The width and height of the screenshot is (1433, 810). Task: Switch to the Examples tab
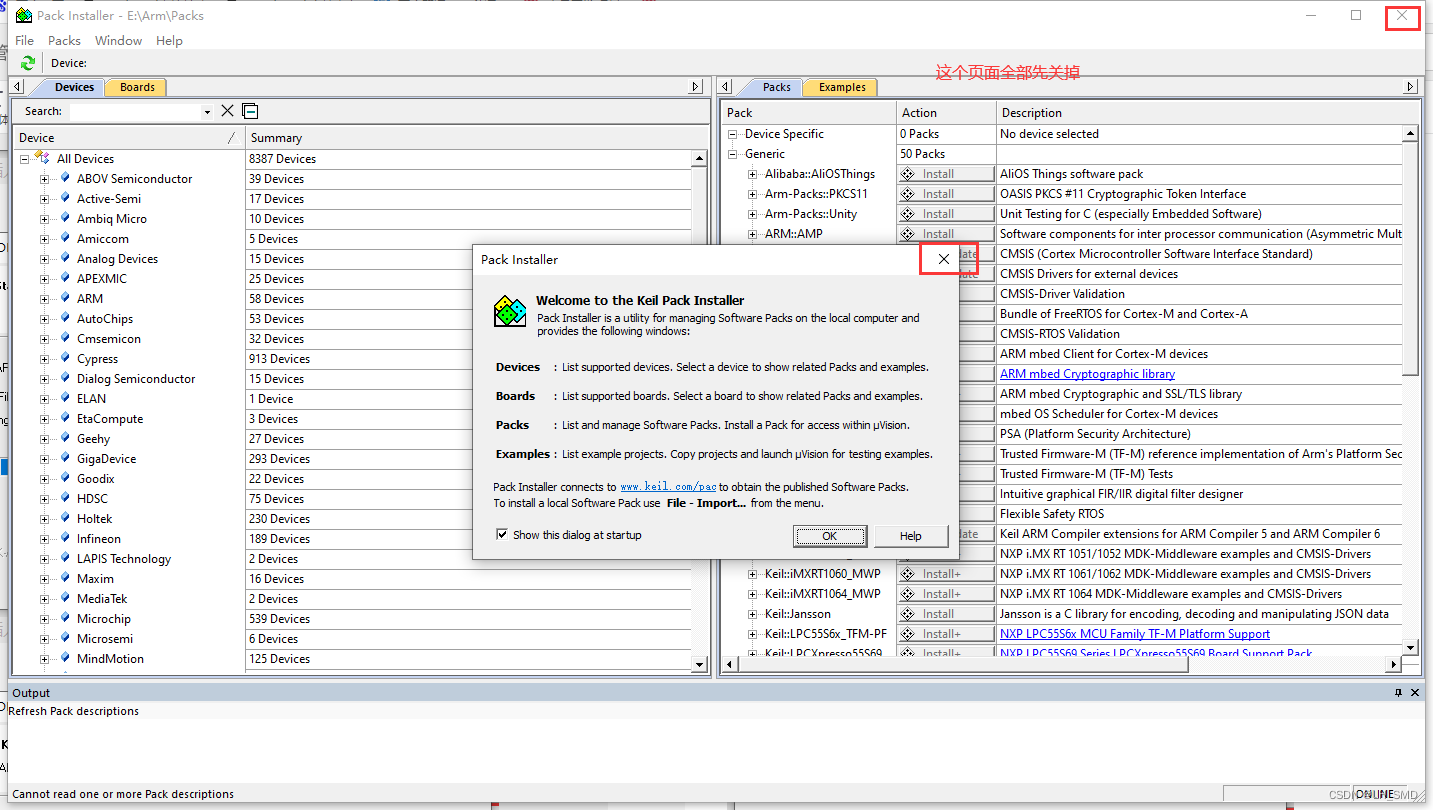click(842, 87)
